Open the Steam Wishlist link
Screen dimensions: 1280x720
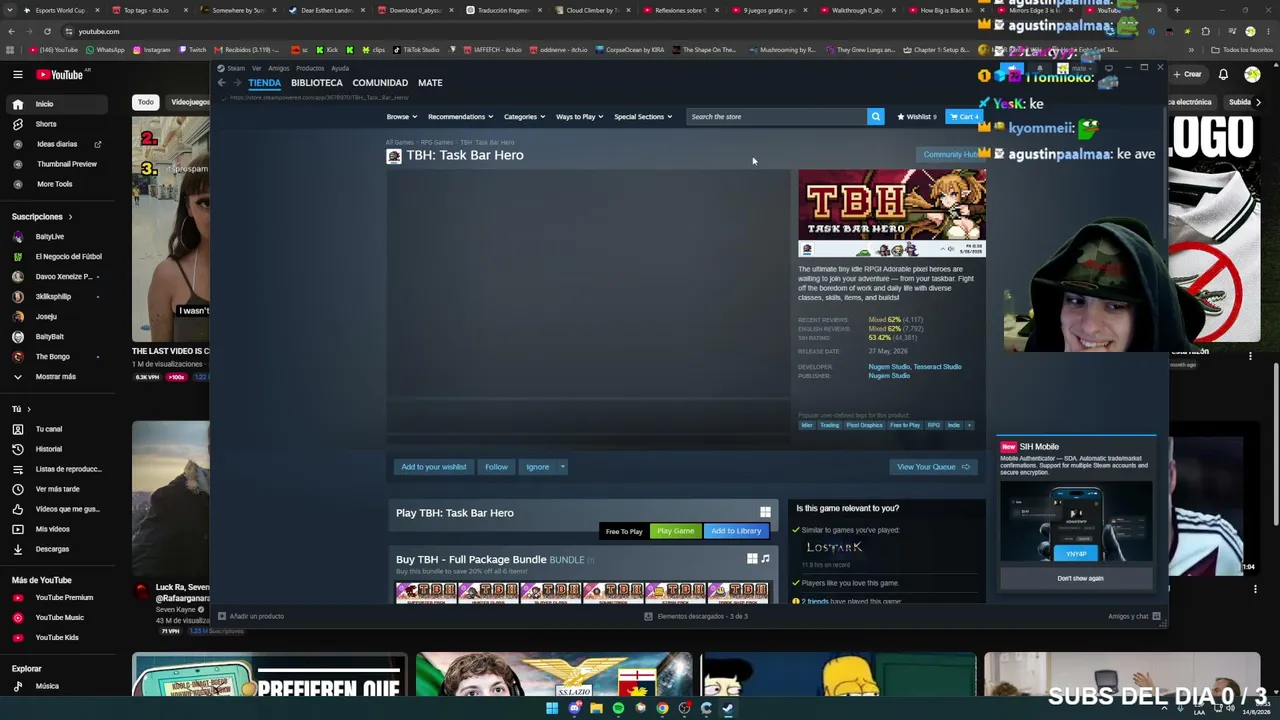[916, 117]
